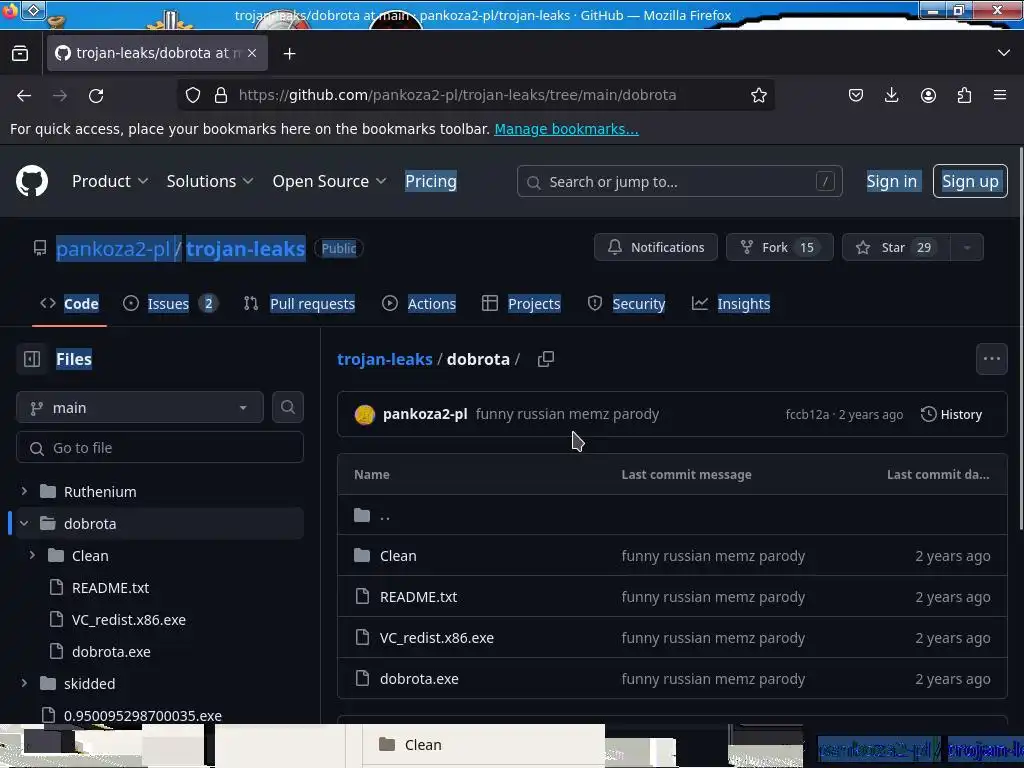Click the Sign in link
The height and width of the screenshot is (768, 1024).
click(x=891, y=181)
